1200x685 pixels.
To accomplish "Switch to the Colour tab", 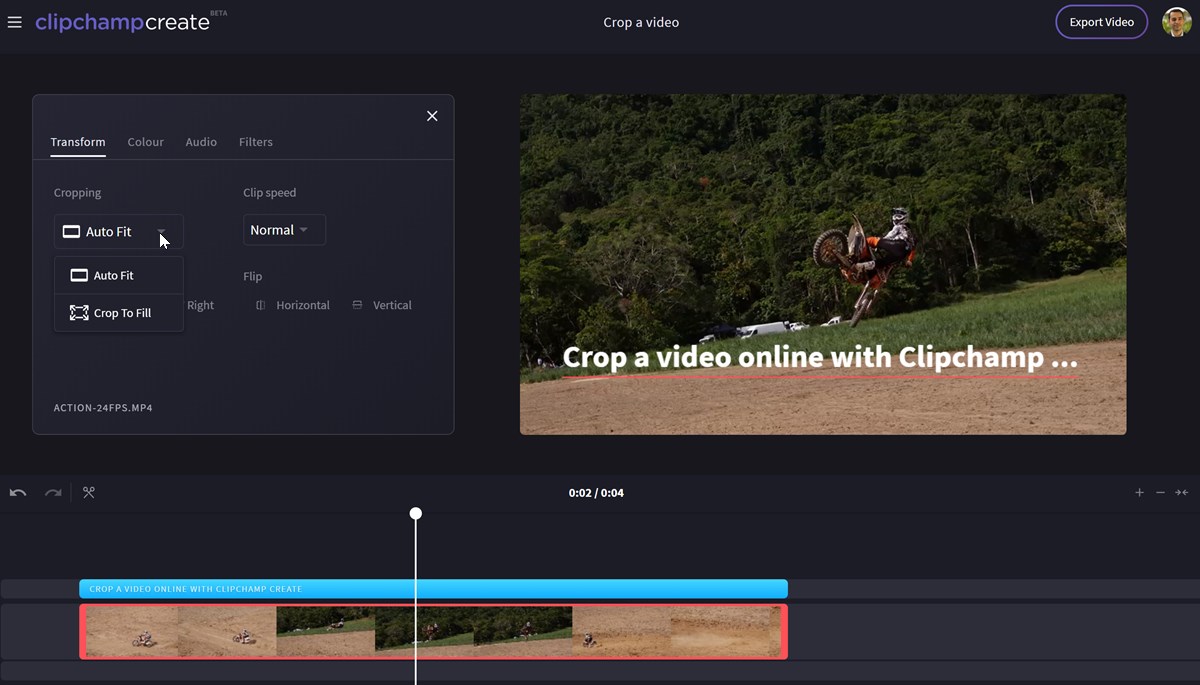I will pyautogui.click(x=145, y=142).
